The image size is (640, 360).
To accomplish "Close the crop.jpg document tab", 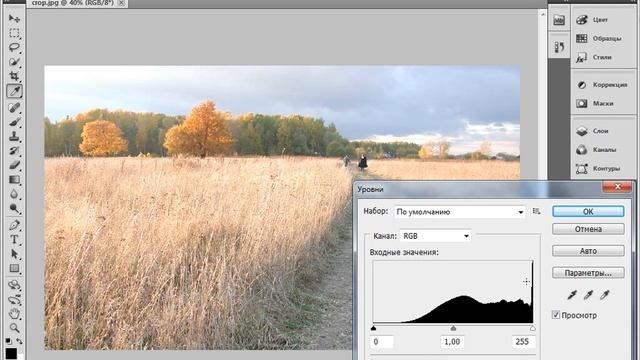I will [121, 3].
